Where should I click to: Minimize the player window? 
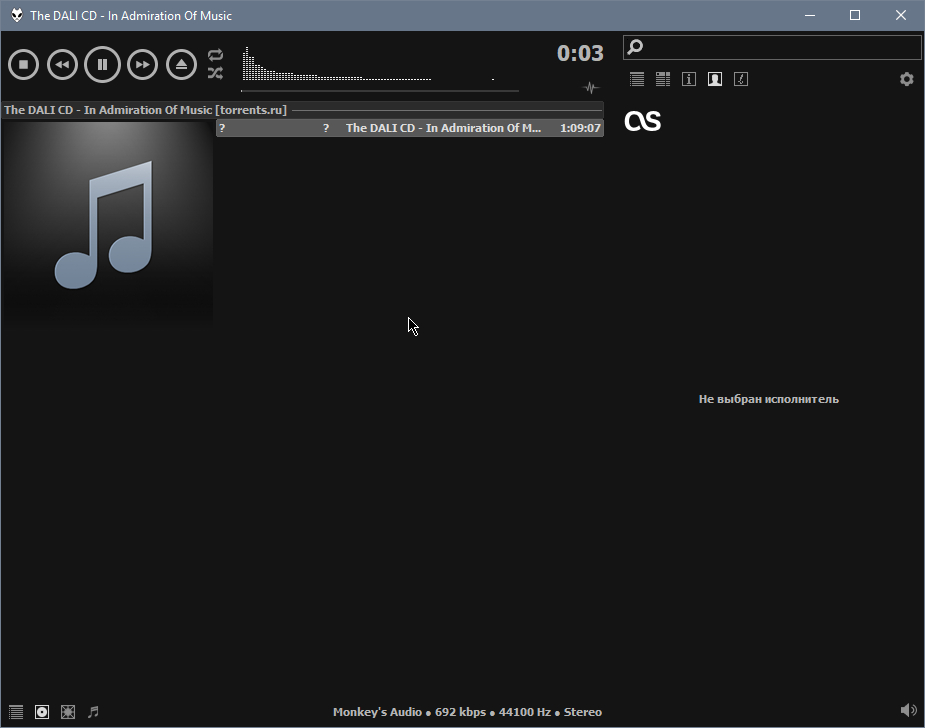coord(810,15)
